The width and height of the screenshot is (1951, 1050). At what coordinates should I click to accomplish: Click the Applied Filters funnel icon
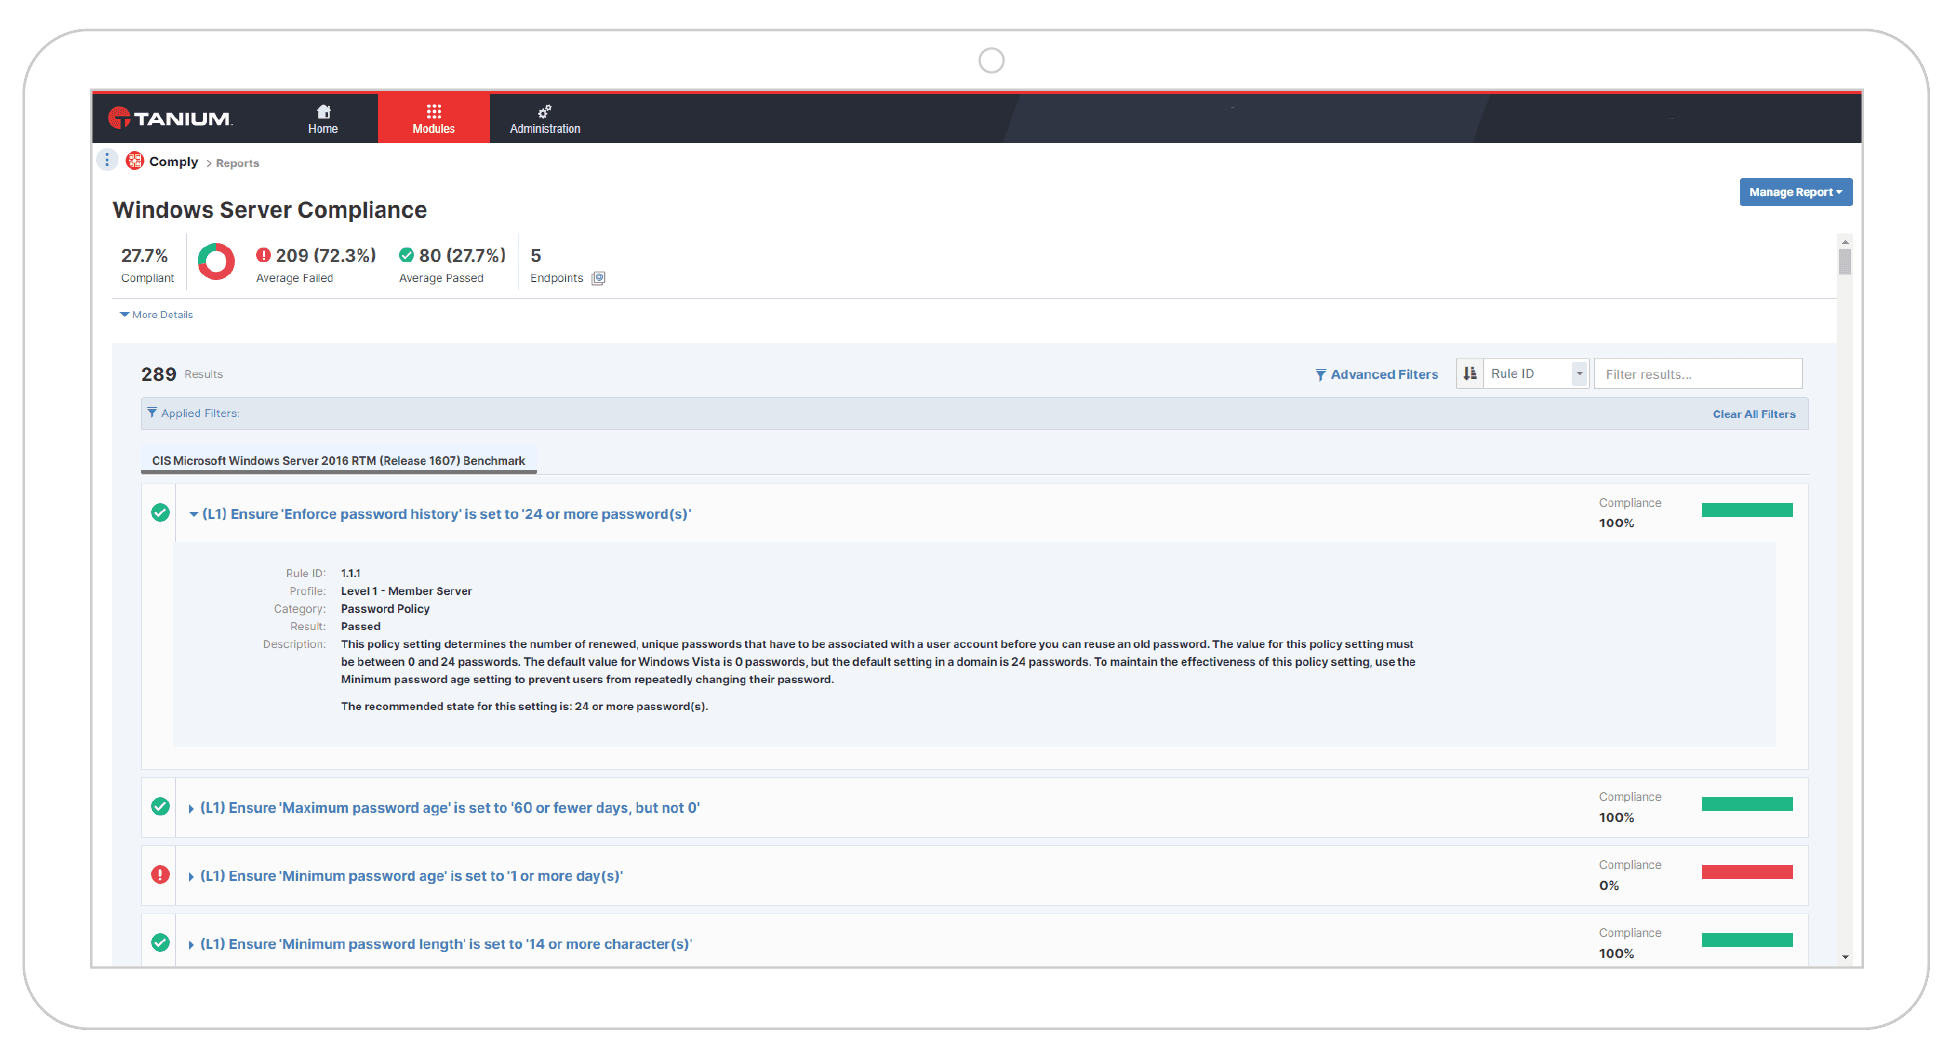(152, 412)
